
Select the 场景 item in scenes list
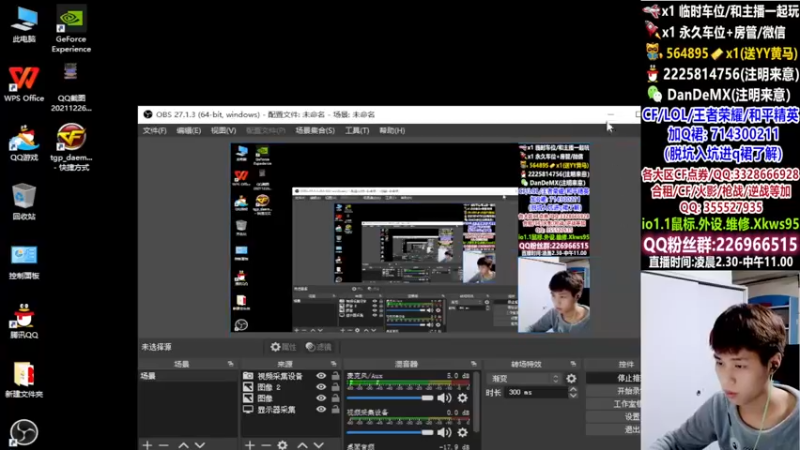188,376
